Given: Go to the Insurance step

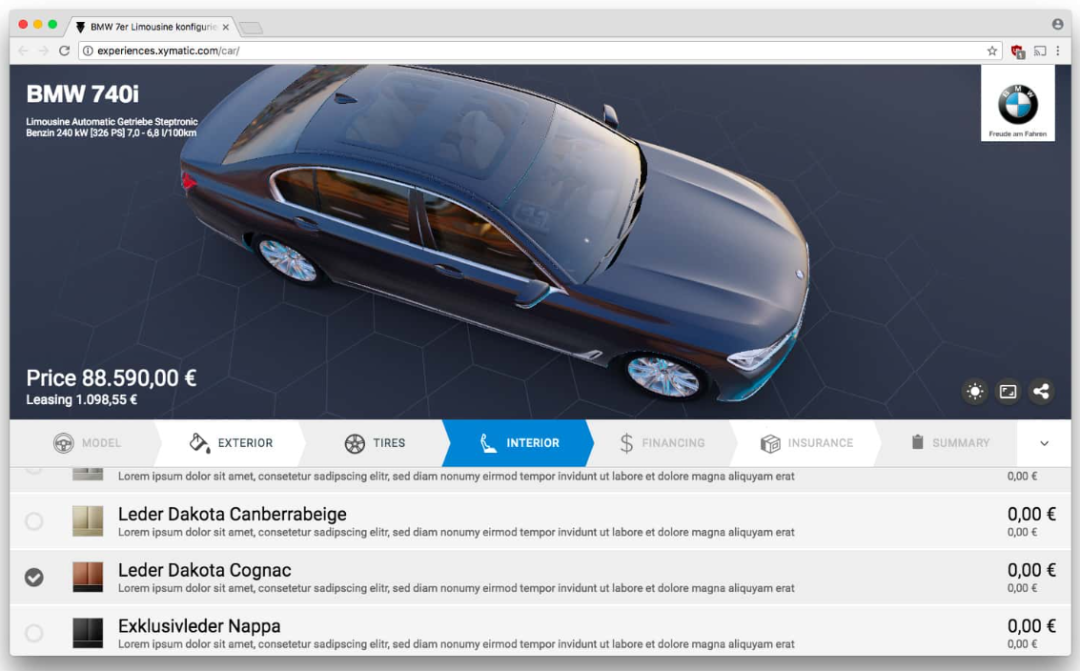Looking at the screenshot, I should pyautogui.click(x=806, y=443).
